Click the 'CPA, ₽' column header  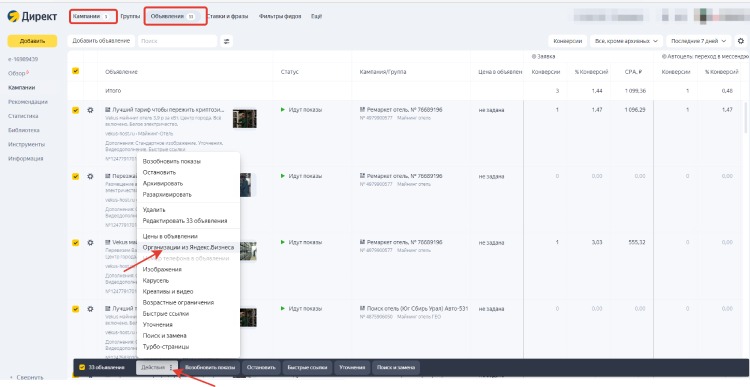coord(633,72)
